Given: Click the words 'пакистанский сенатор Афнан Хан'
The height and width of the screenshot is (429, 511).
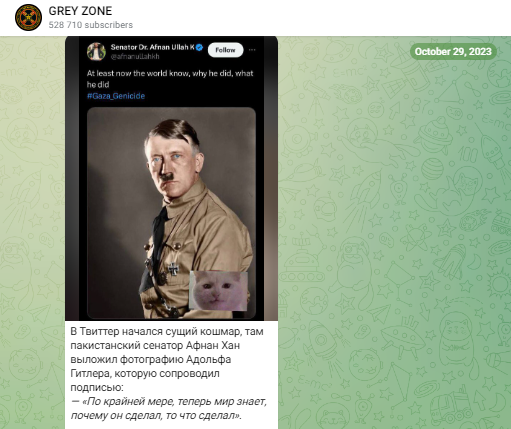Looking at the screenshot, I should click(x=155, y=346).
